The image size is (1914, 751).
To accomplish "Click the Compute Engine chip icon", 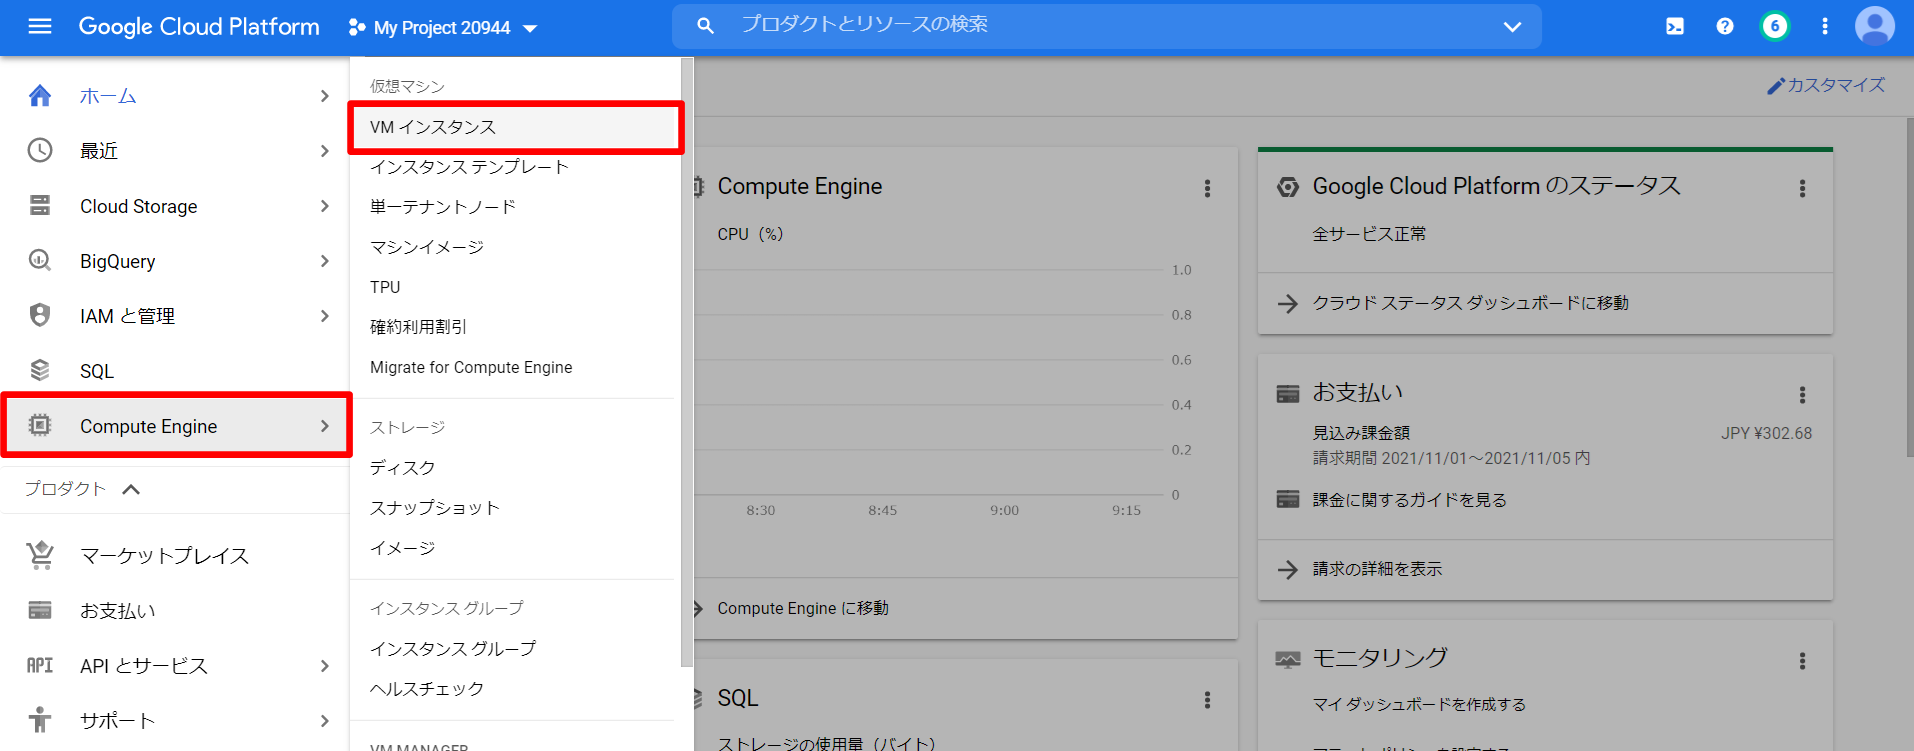I will tap(40, 425).
